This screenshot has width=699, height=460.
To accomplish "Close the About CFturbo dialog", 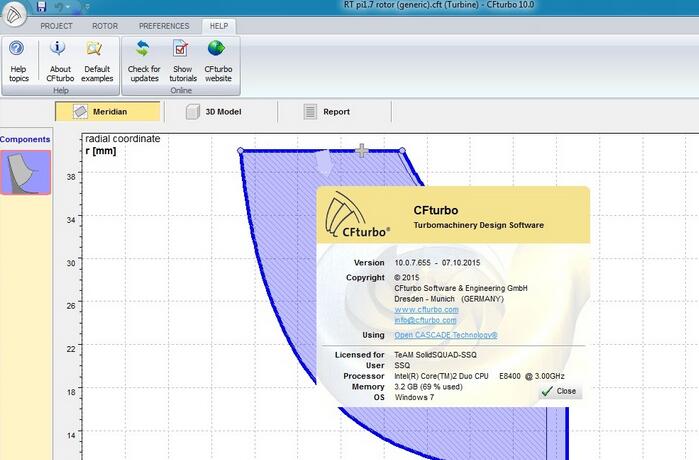I will click(x=559, y=391).
